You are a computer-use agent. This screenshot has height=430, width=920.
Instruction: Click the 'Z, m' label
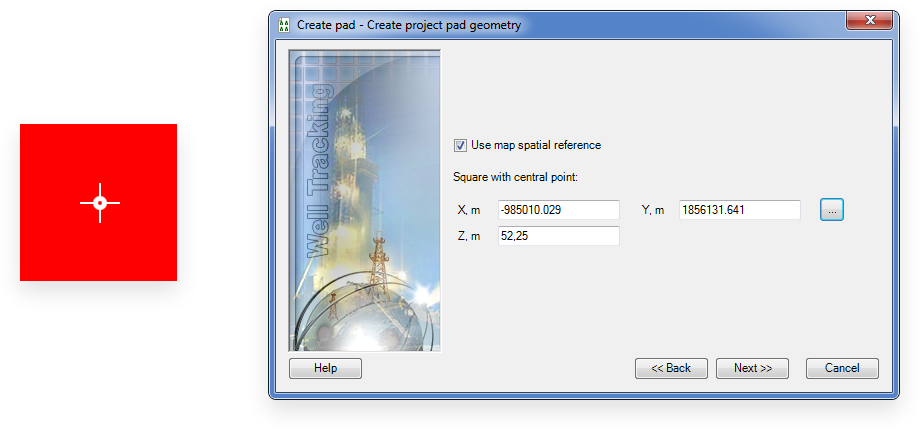pyautogui.click(x=468, y=236)
